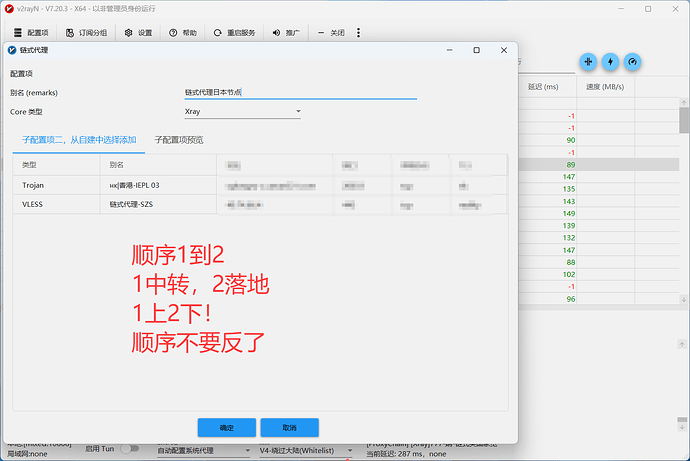This screenshot has width=690, height=461.
Task: Select the highlighted row with delay 89
Action: point(598,165)
